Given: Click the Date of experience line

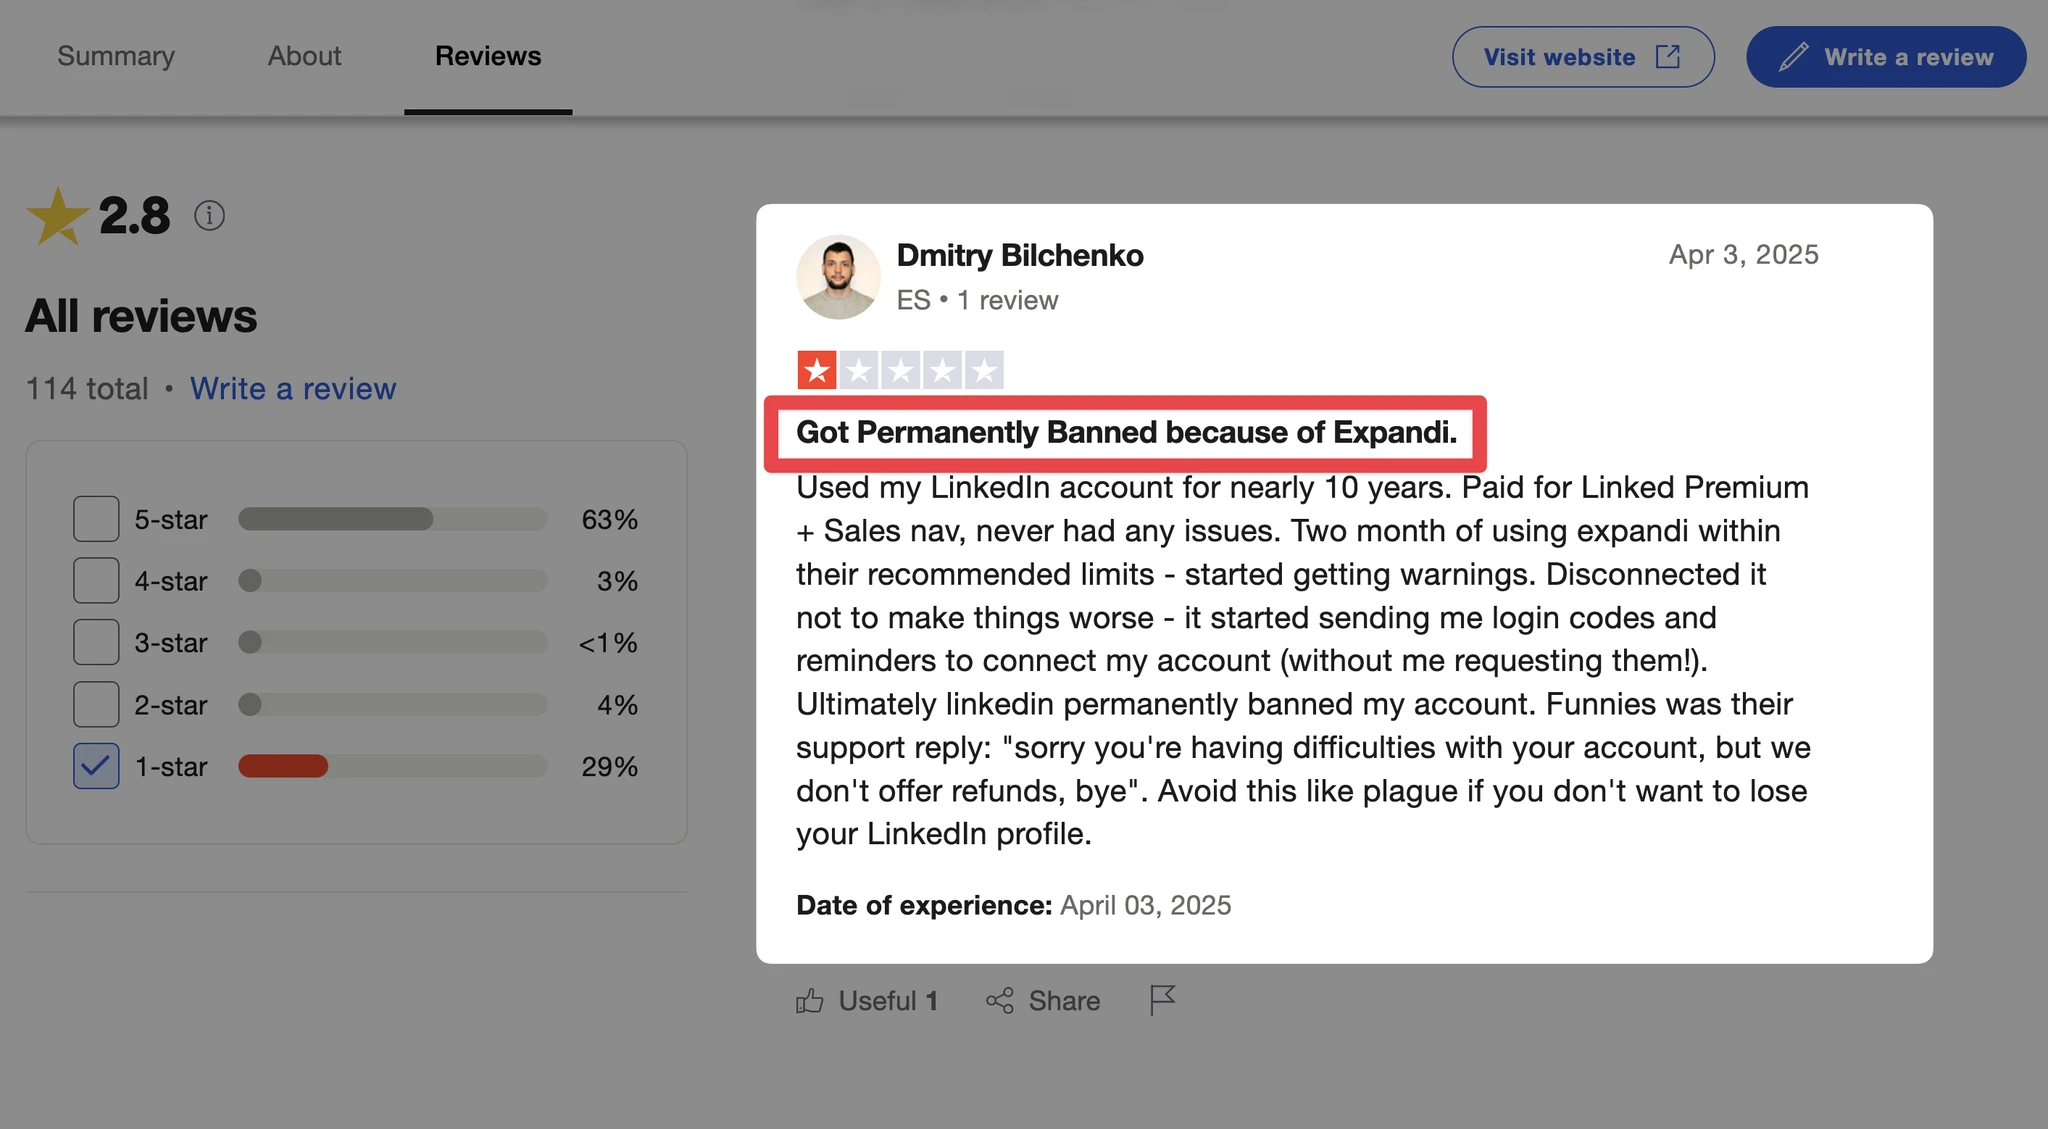Looking at the screenshot, I should click(1014, 905).
